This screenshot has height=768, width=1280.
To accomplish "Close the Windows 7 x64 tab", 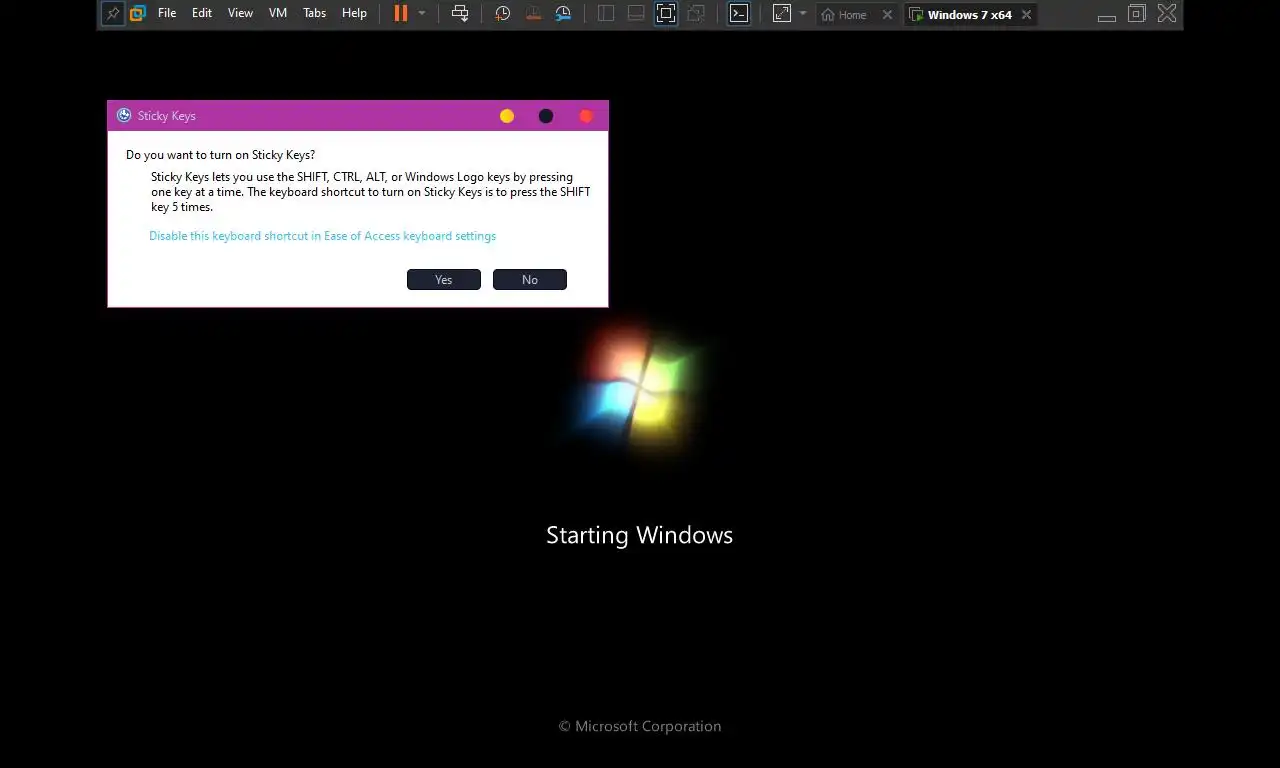I will (x=1026, y=15).
